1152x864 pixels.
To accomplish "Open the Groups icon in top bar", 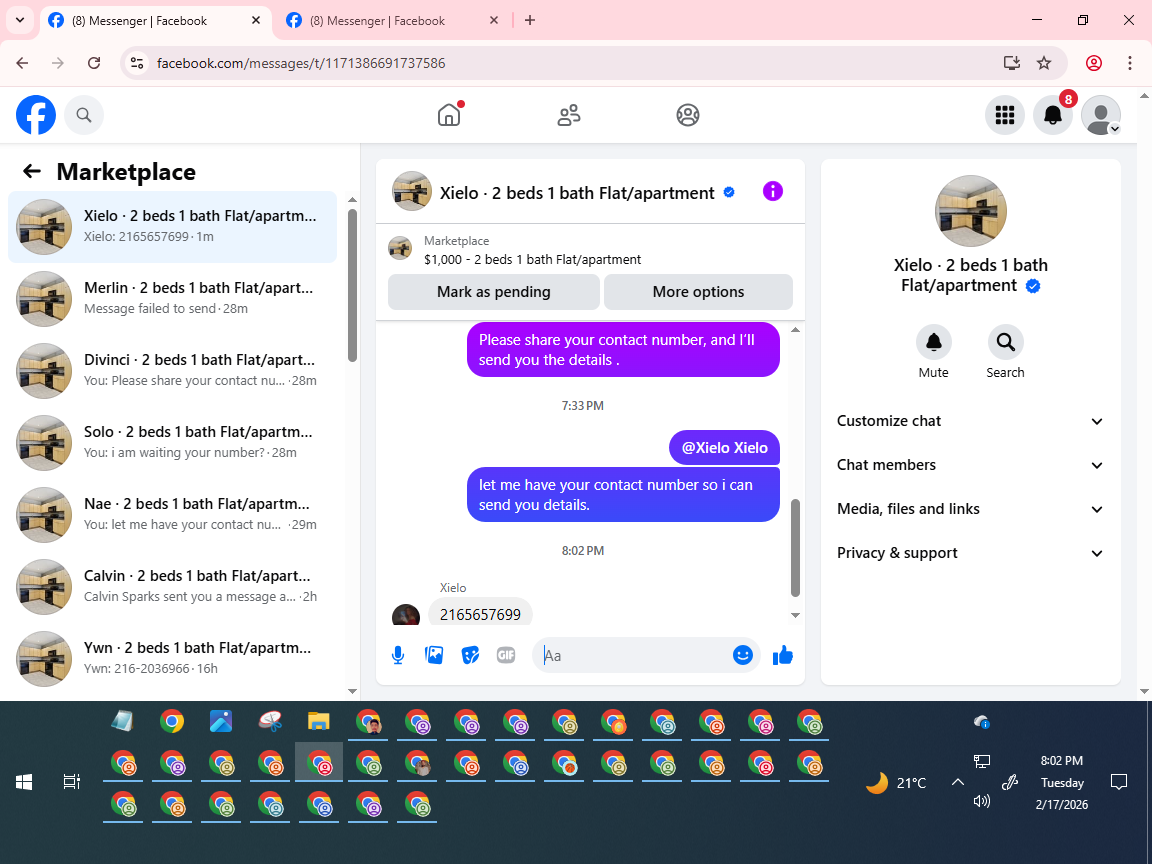I will click(x=688, y=115).
